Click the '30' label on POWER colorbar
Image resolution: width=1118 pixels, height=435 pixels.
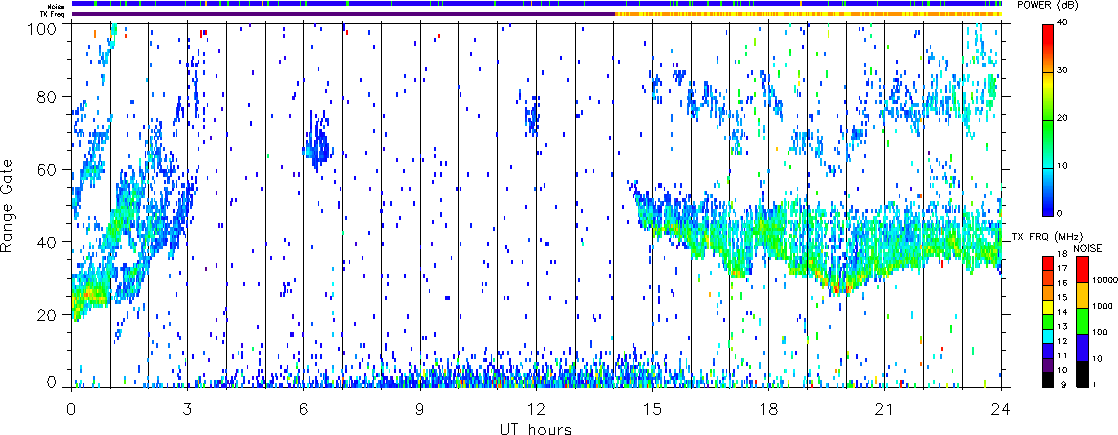(1064, 71)
